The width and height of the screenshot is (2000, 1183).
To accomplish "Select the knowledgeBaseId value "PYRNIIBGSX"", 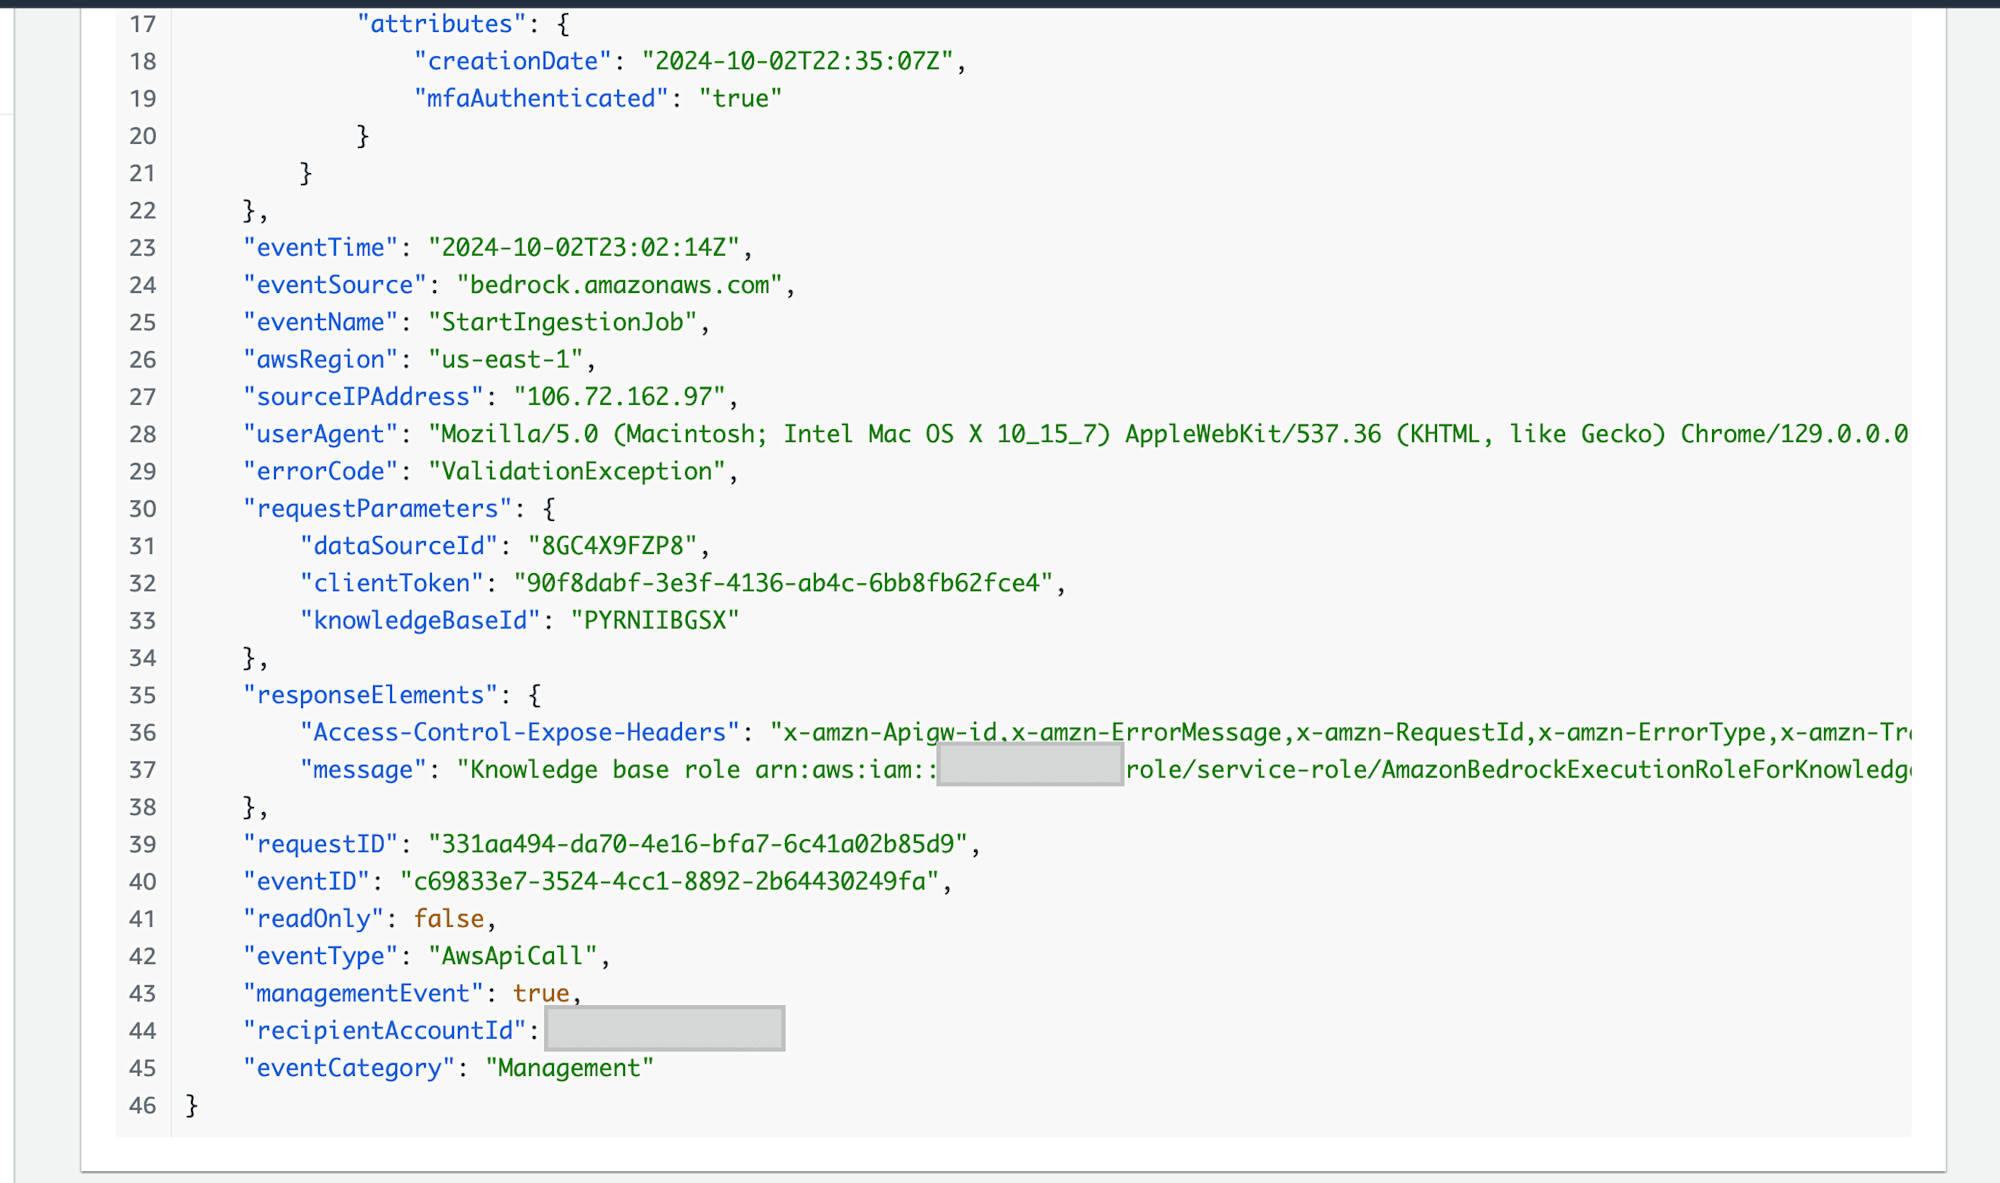I will click(x=655, y=620).
